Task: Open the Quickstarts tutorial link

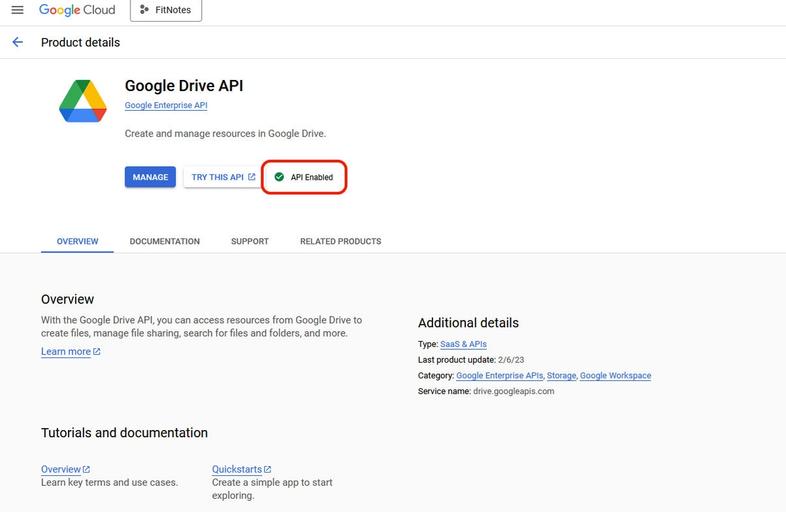Action: (x=241, y=469)
